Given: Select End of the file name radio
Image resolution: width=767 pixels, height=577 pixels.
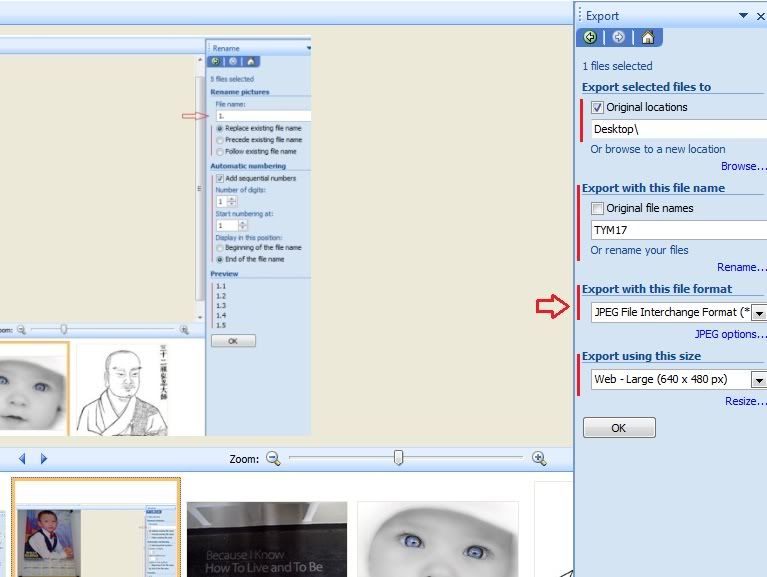Looking at the screenshot, I should pos(220,260).
